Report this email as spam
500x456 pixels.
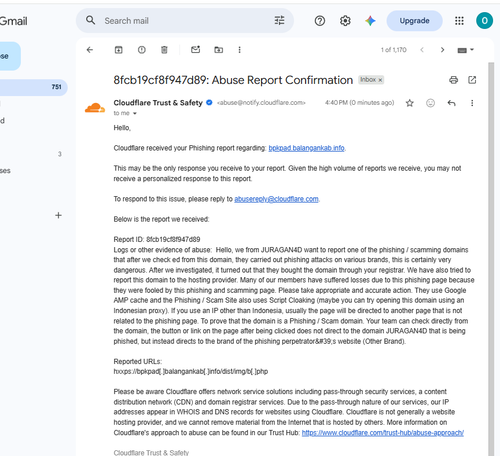pyautogui.click(x=142, y=50)
